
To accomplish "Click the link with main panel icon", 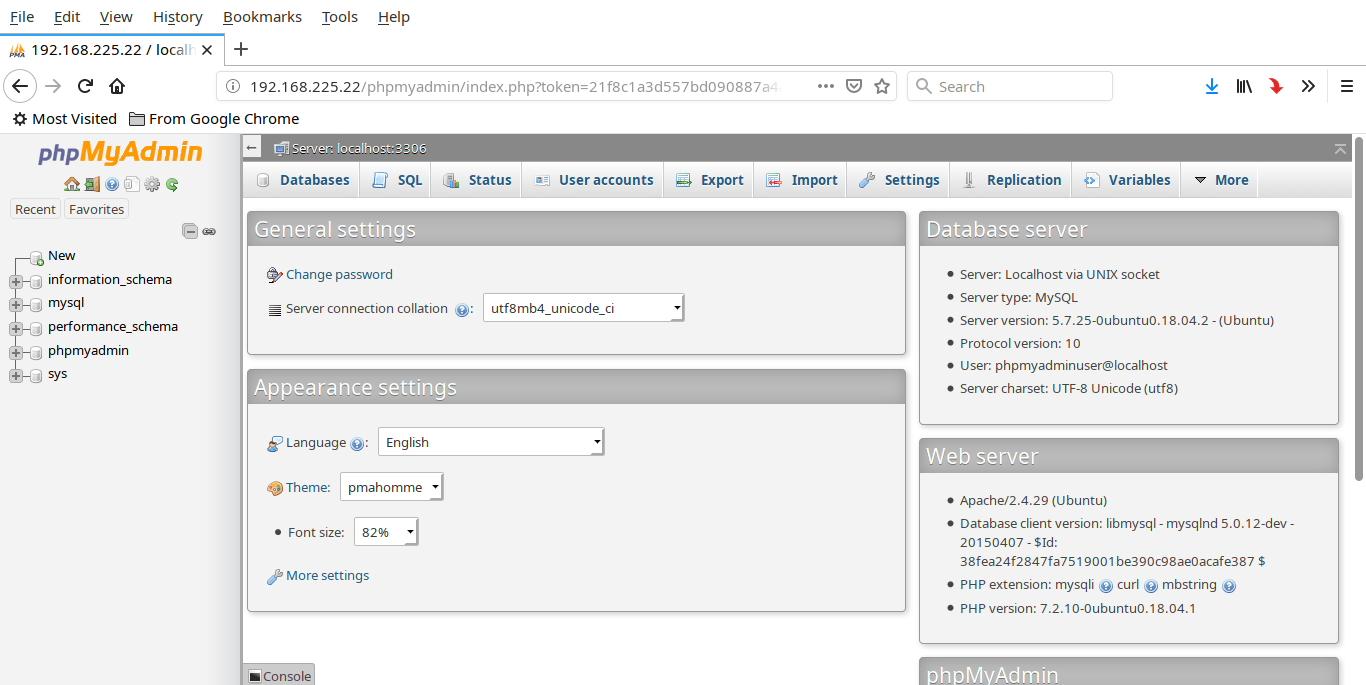I will pyautogui.click(x=209, y=231).
